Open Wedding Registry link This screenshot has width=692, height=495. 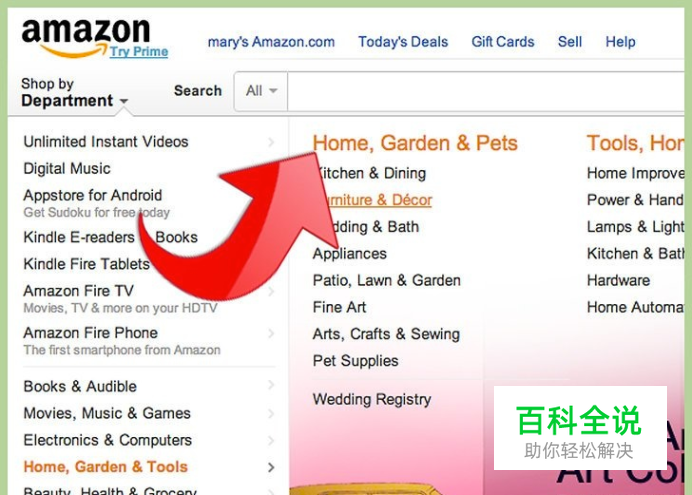click(x=372, y=400)
